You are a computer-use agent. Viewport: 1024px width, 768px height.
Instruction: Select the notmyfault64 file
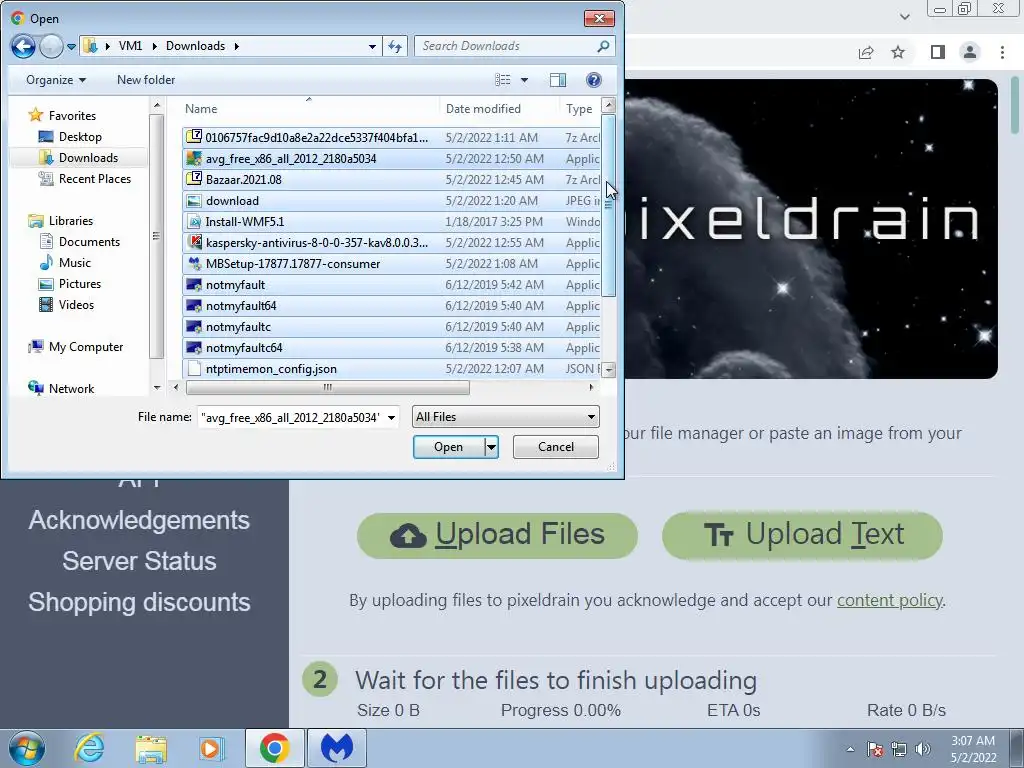[391, 306]
